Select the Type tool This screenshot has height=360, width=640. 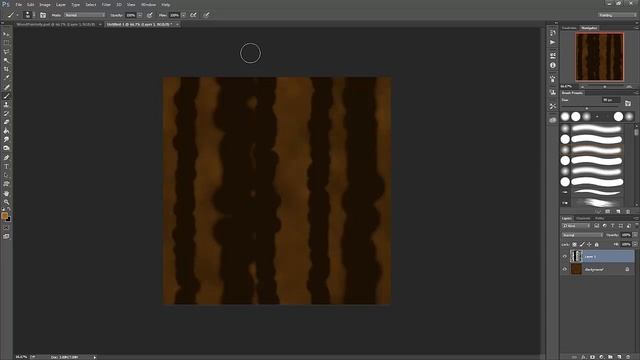pos(6,167)
